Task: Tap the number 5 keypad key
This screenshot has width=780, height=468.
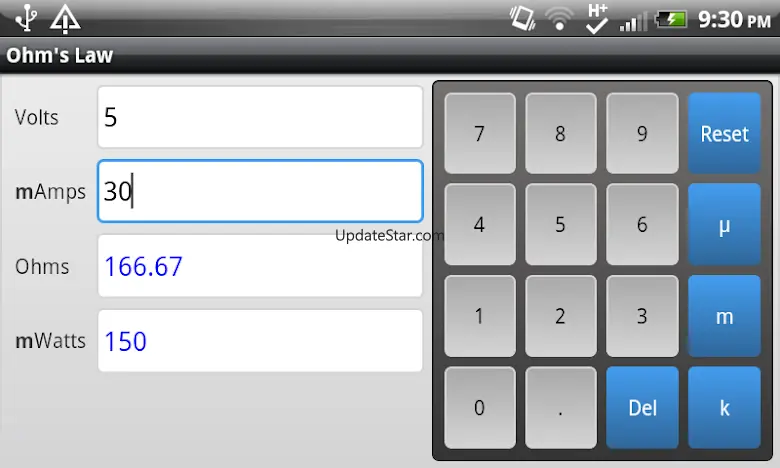Action: 561,224
